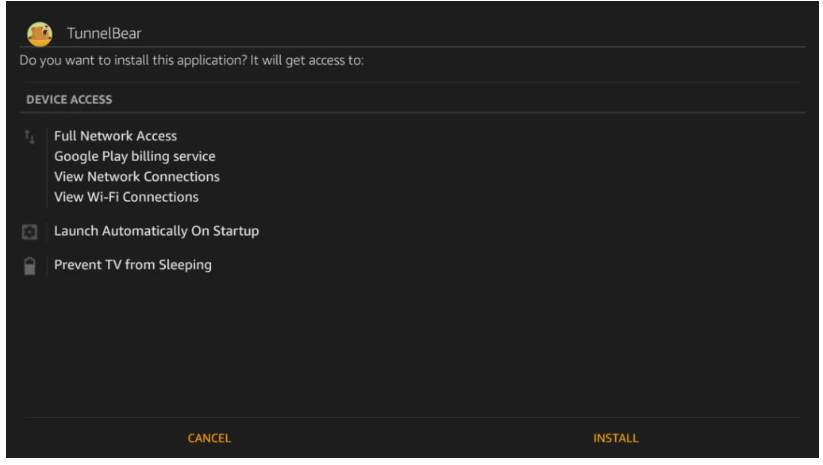Select the CANCEL button

point(209,438)
